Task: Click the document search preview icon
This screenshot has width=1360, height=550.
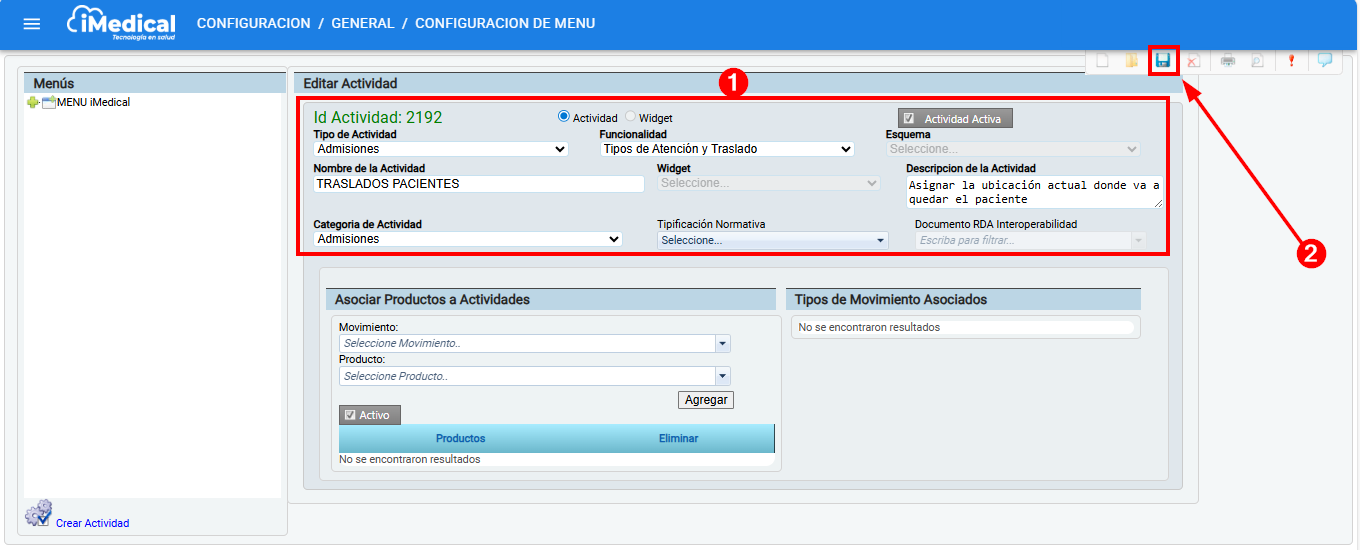Action: pos(1257,61)
